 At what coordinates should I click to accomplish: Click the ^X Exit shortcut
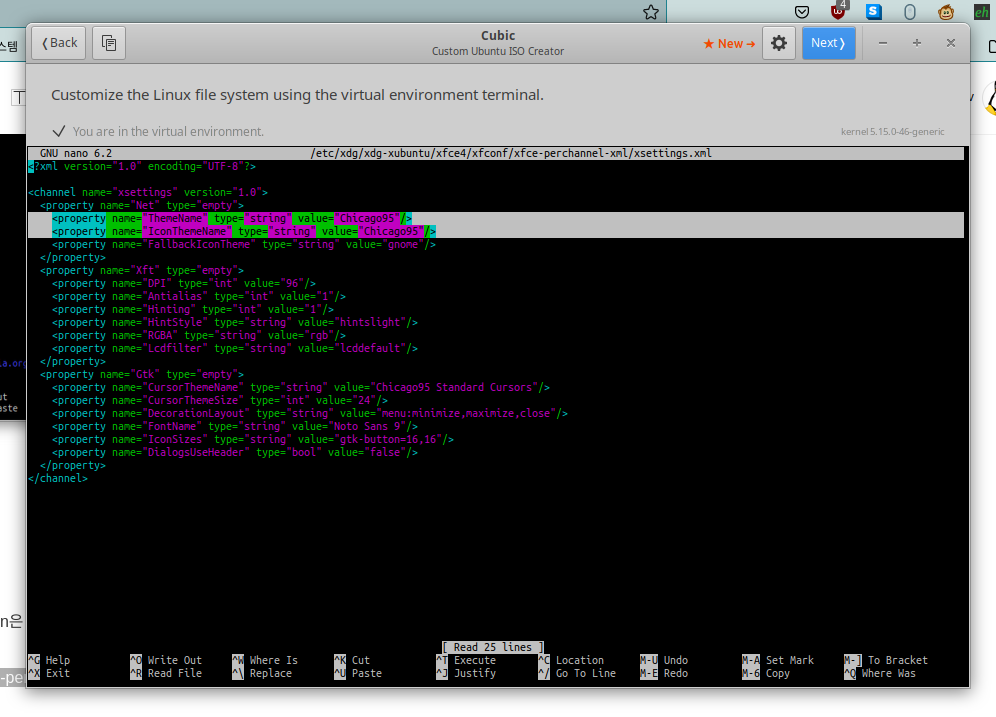tap(50, 673)
